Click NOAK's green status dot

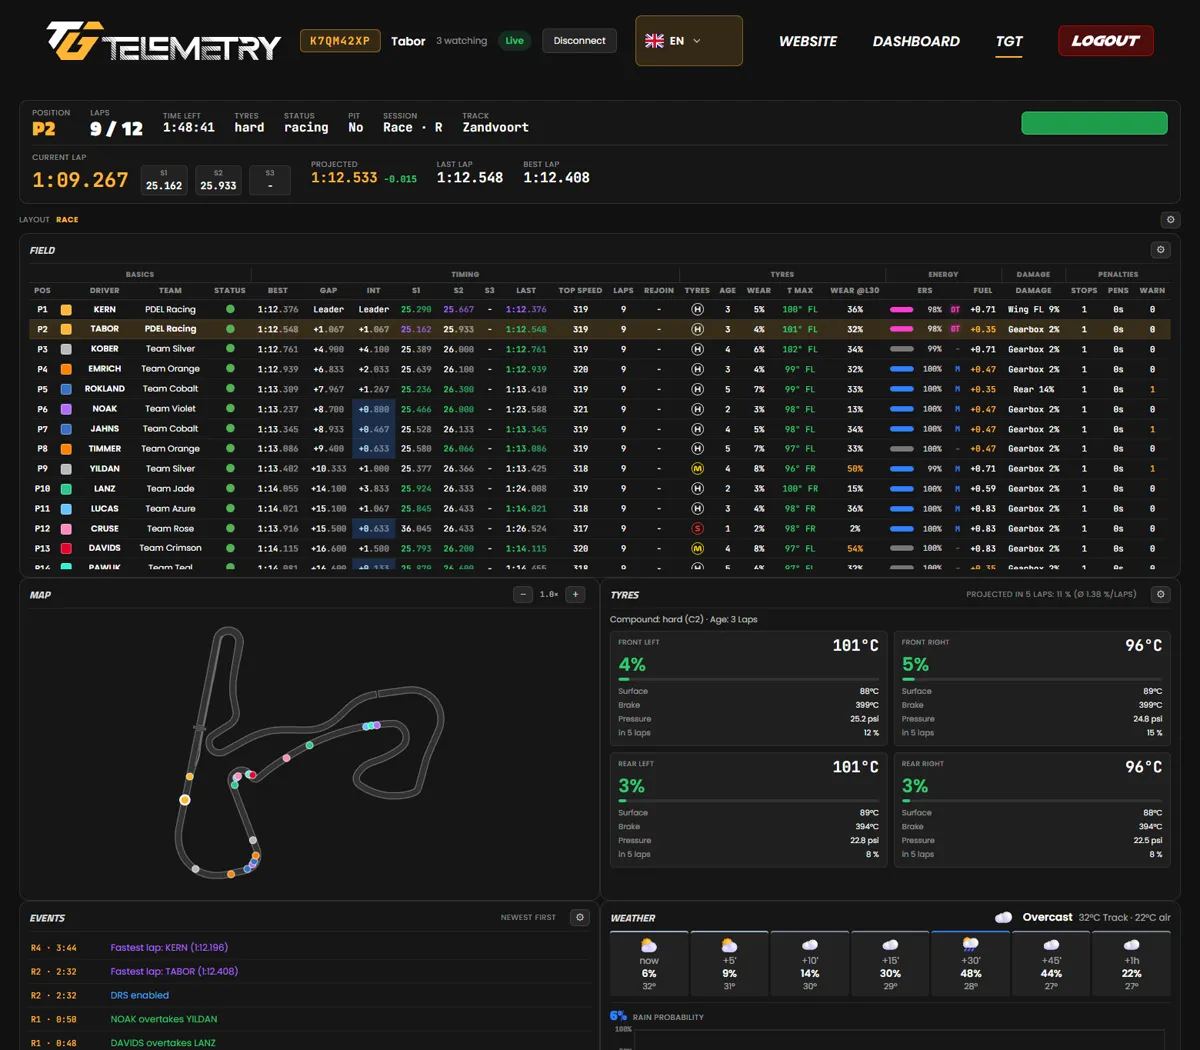click(x=230, y=409)
